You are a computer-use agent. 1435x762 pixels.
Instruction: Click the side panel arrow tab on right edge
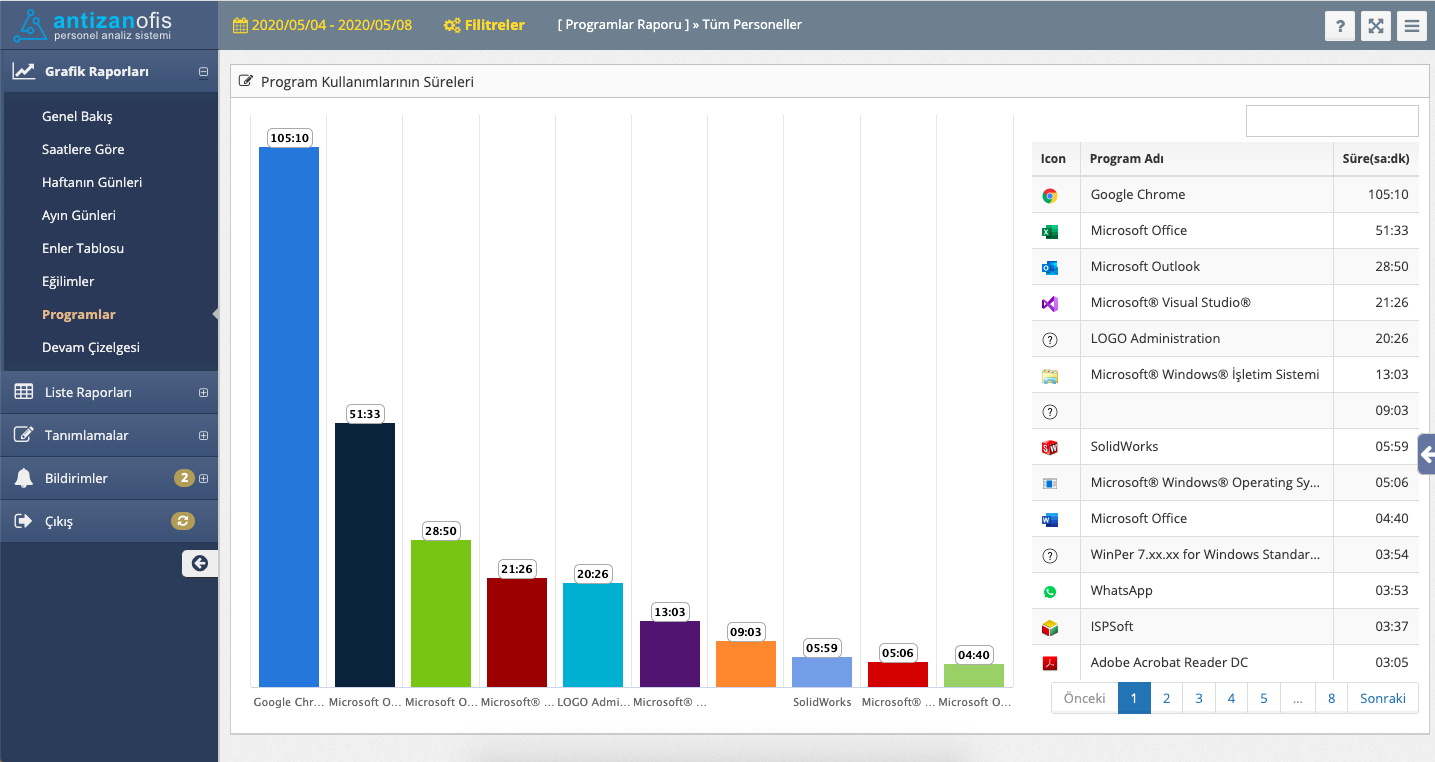(x=1427, y=455)
